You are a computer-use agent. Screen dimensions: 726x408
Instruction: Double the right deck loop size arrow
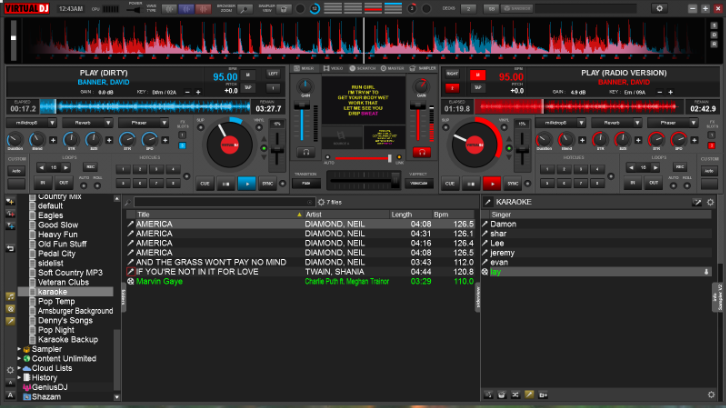tap(655, 168)
